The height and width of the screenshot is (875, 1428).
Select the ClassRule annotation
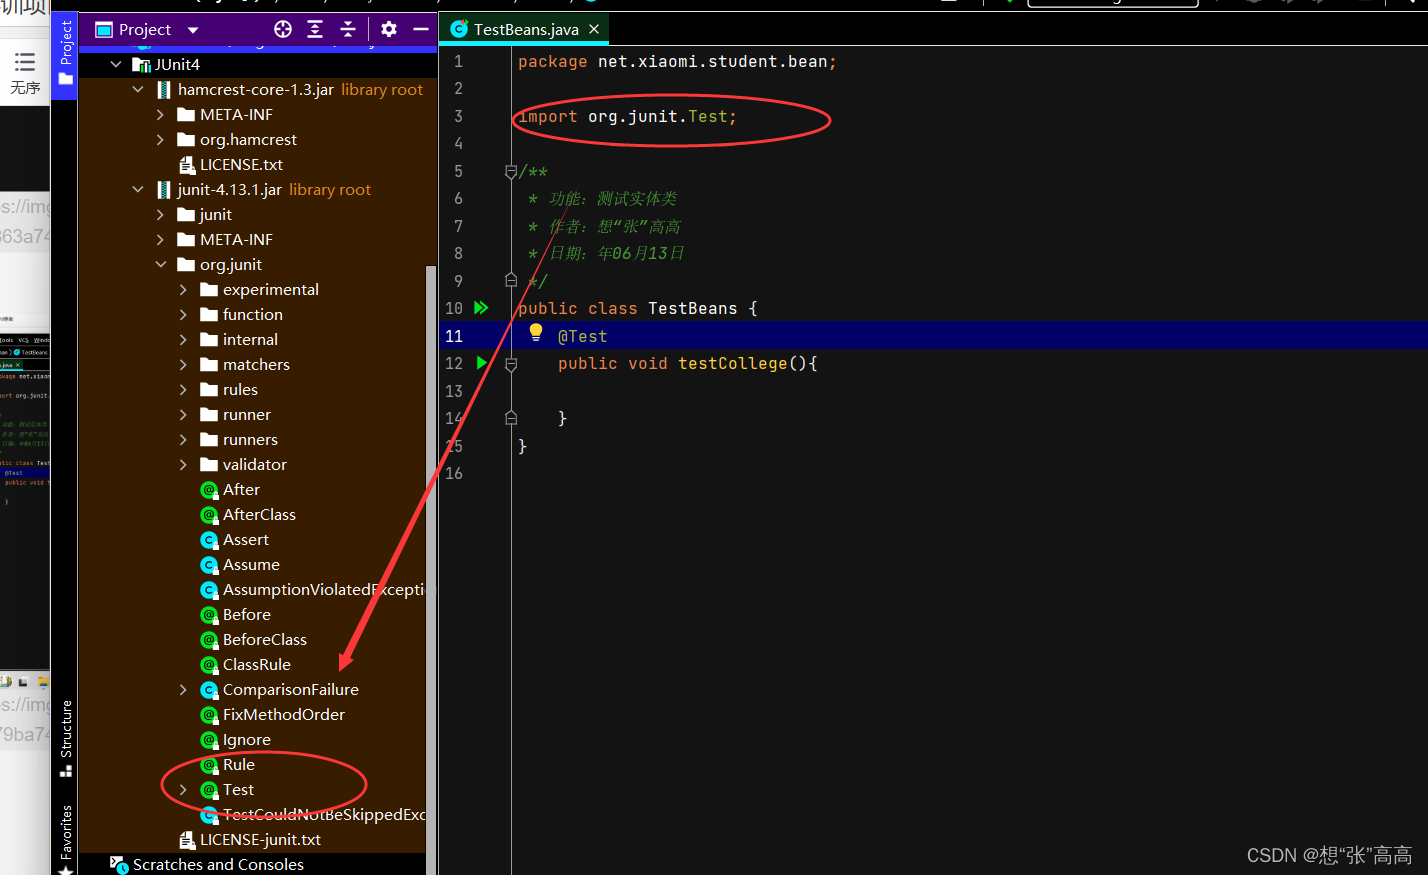246,664
